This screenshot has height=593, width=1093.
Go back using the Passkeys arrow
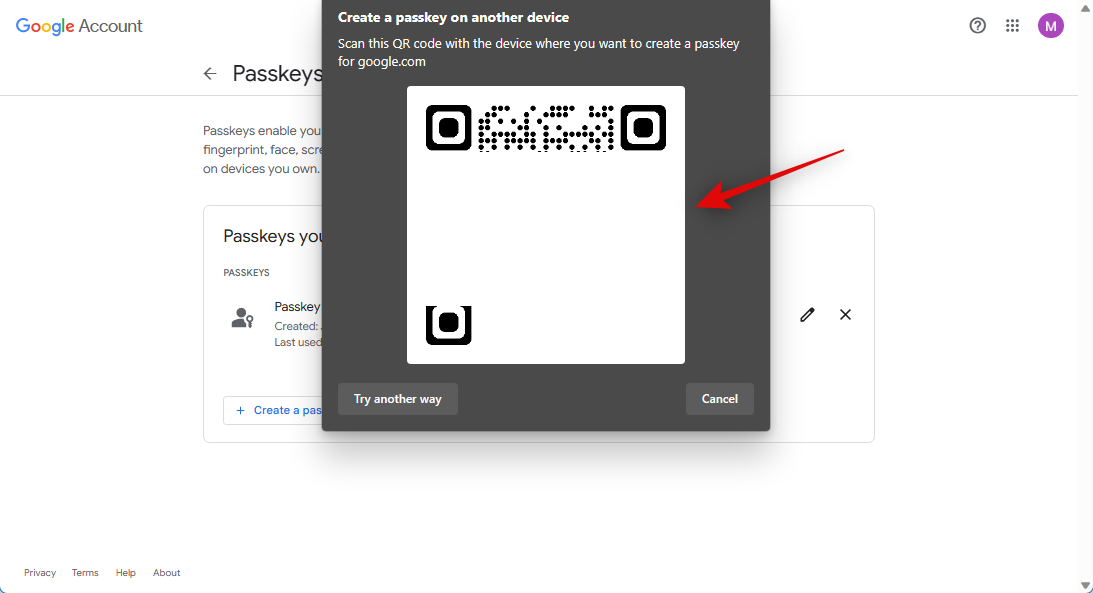210,73
